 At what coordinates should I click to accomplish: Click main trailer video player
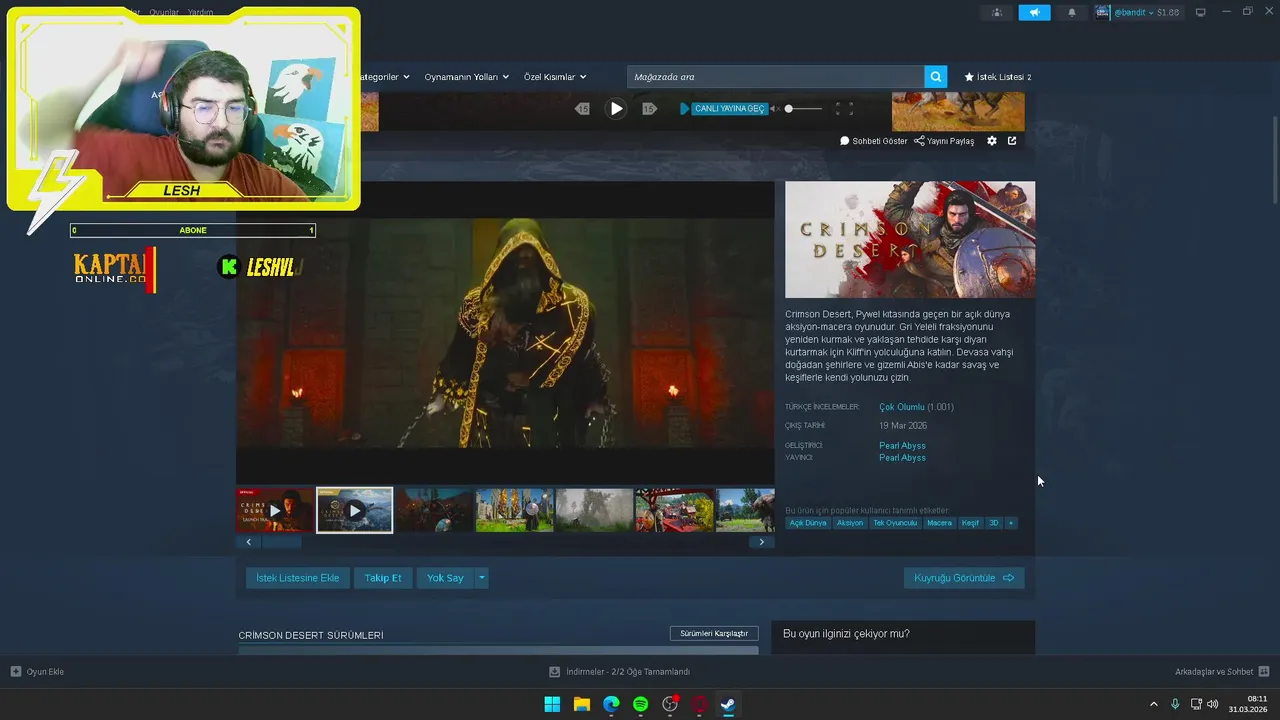point(505,333)
